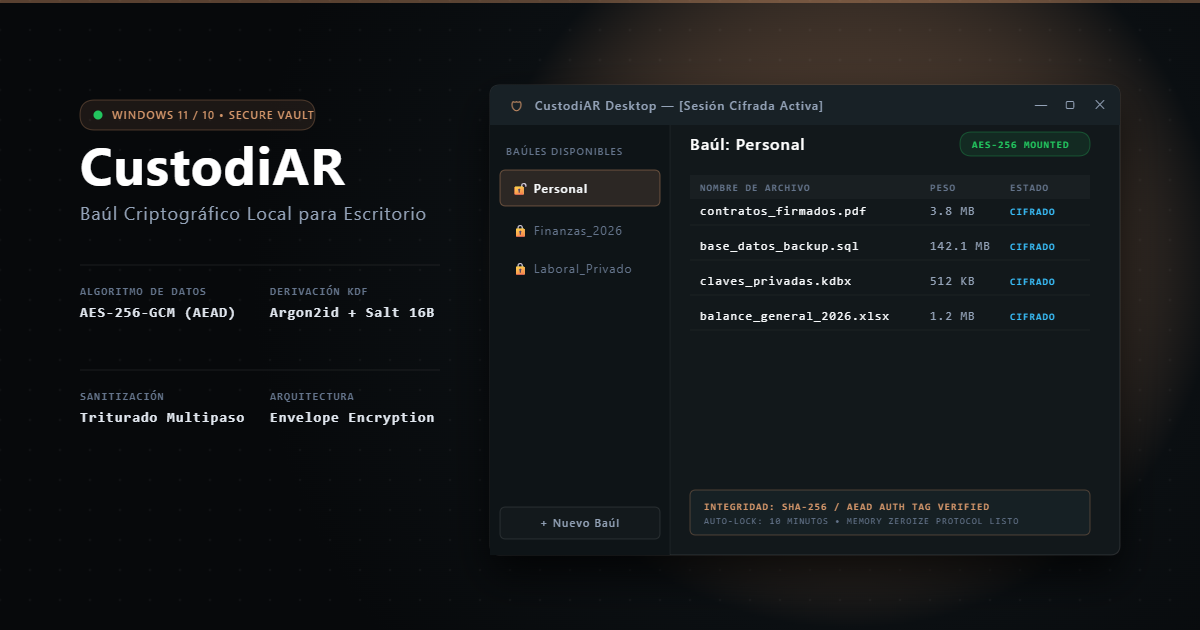Click CIFRADO status of base_datos_backup.sql
Viewport: 1200px width, 630px height.
[x=1032, y=247]
